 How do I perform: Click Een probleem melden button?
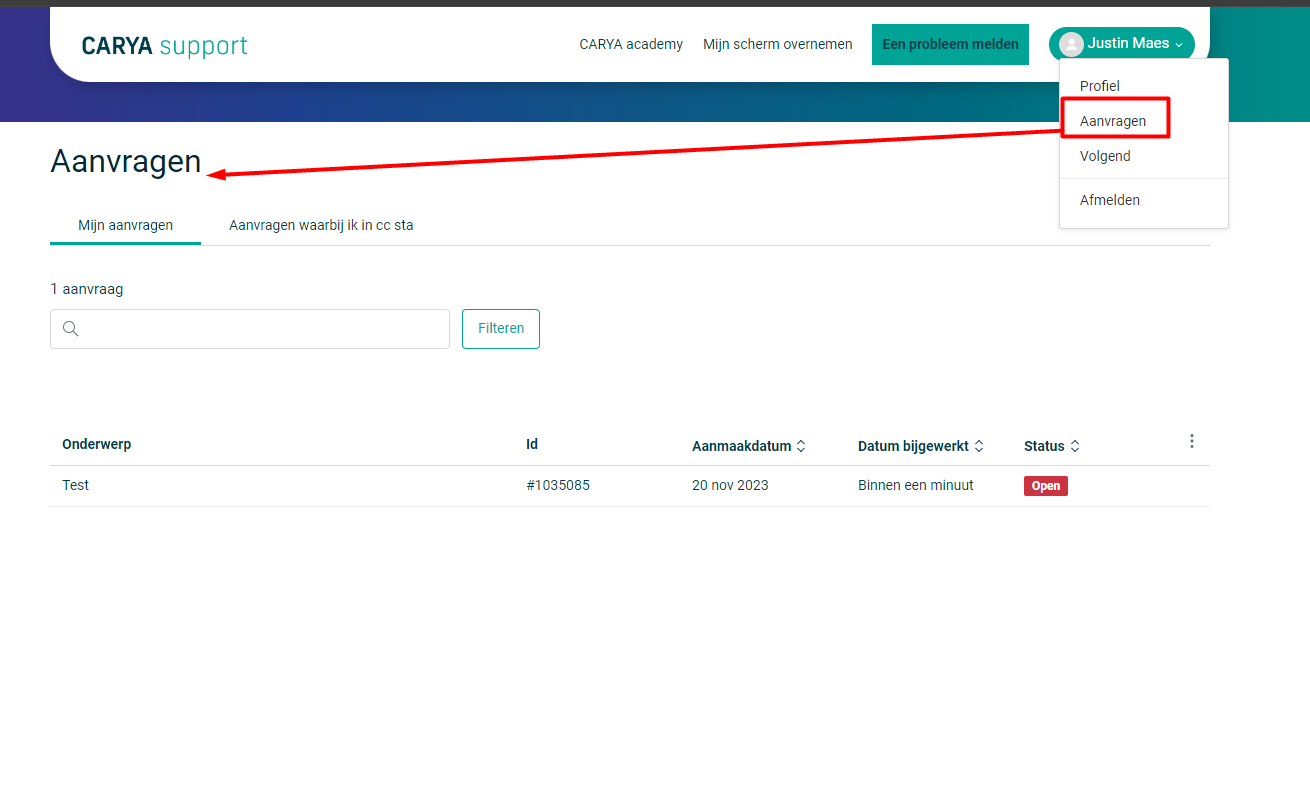pos(950,44)
